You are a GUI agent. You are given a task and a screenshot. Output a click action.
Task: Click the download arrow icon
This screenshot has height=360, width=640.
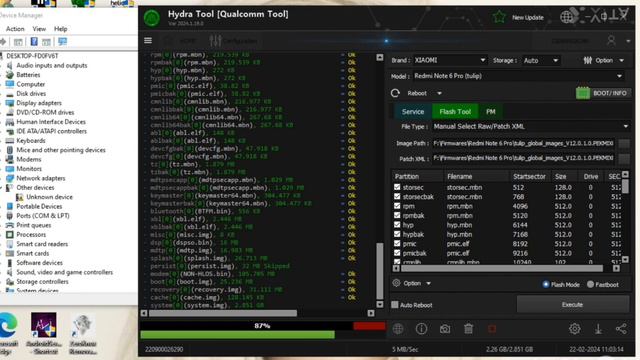(x=598, y=329)
